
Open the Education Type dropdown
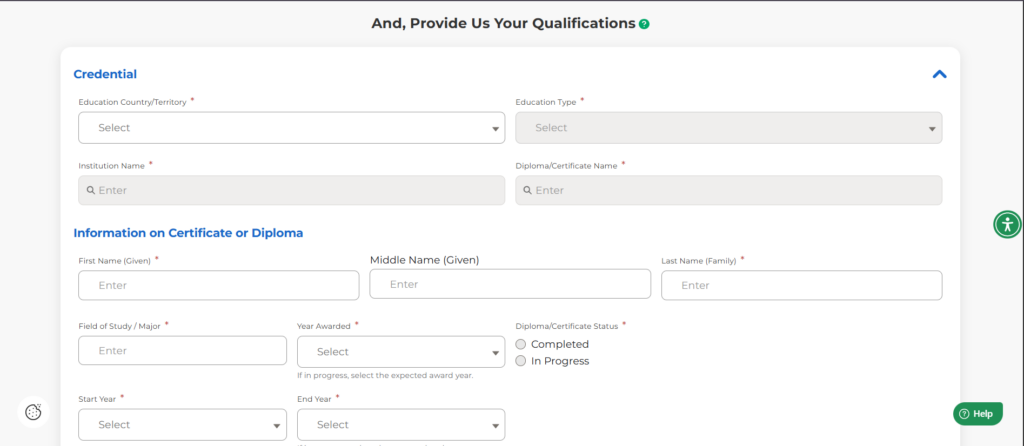(x=728, y=128)
